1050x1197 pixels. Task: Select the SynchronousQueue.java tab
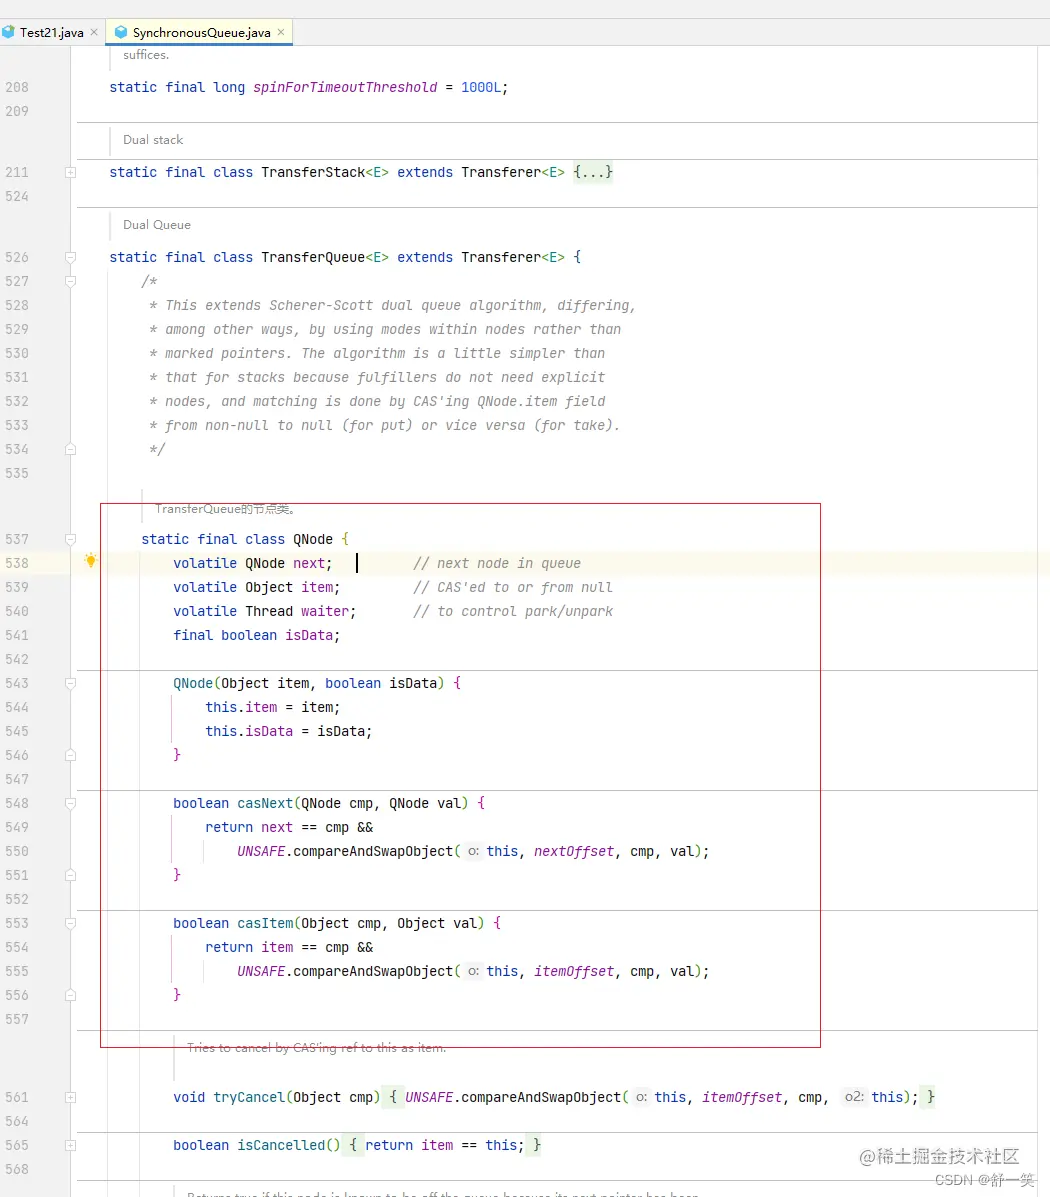click(x=201, y=32)
